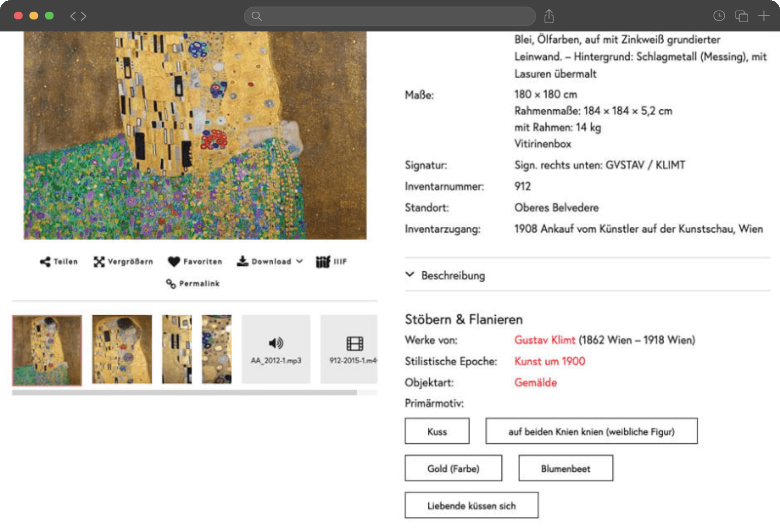780x530 pixels.
Task: Select the first full painting thumbnail
Action: point(47,350)
